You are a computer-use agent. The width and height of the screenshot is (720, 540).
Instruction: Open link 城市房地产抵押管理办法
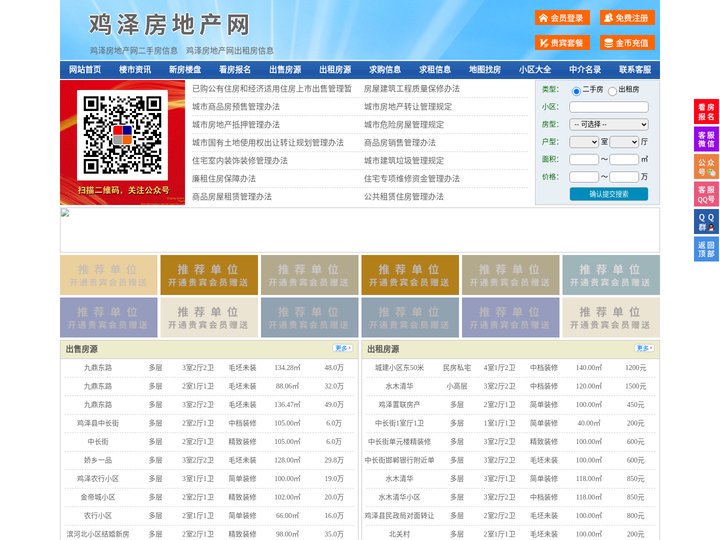tap(236, 124)
